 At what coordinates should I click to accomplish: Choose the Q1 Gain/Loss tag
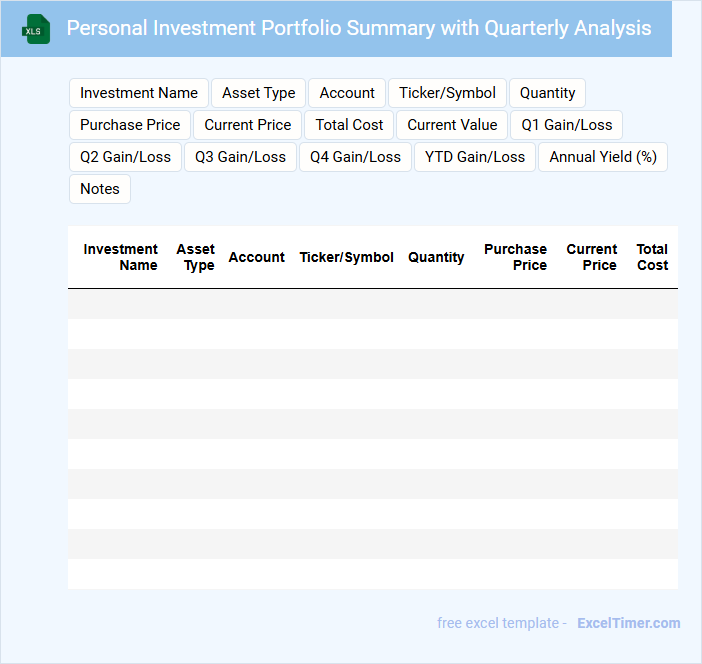567,125
